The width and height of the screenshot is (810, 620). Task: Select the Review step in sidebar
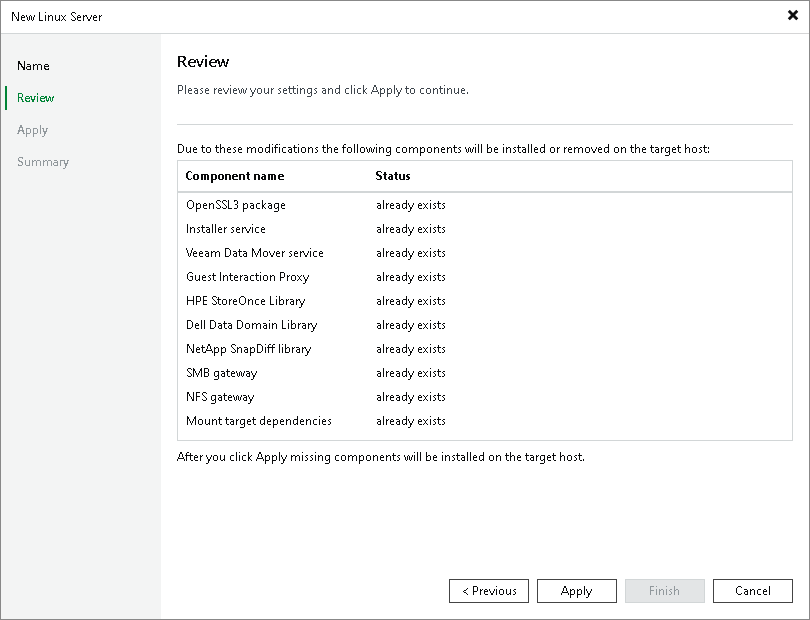tap(35, 97)
